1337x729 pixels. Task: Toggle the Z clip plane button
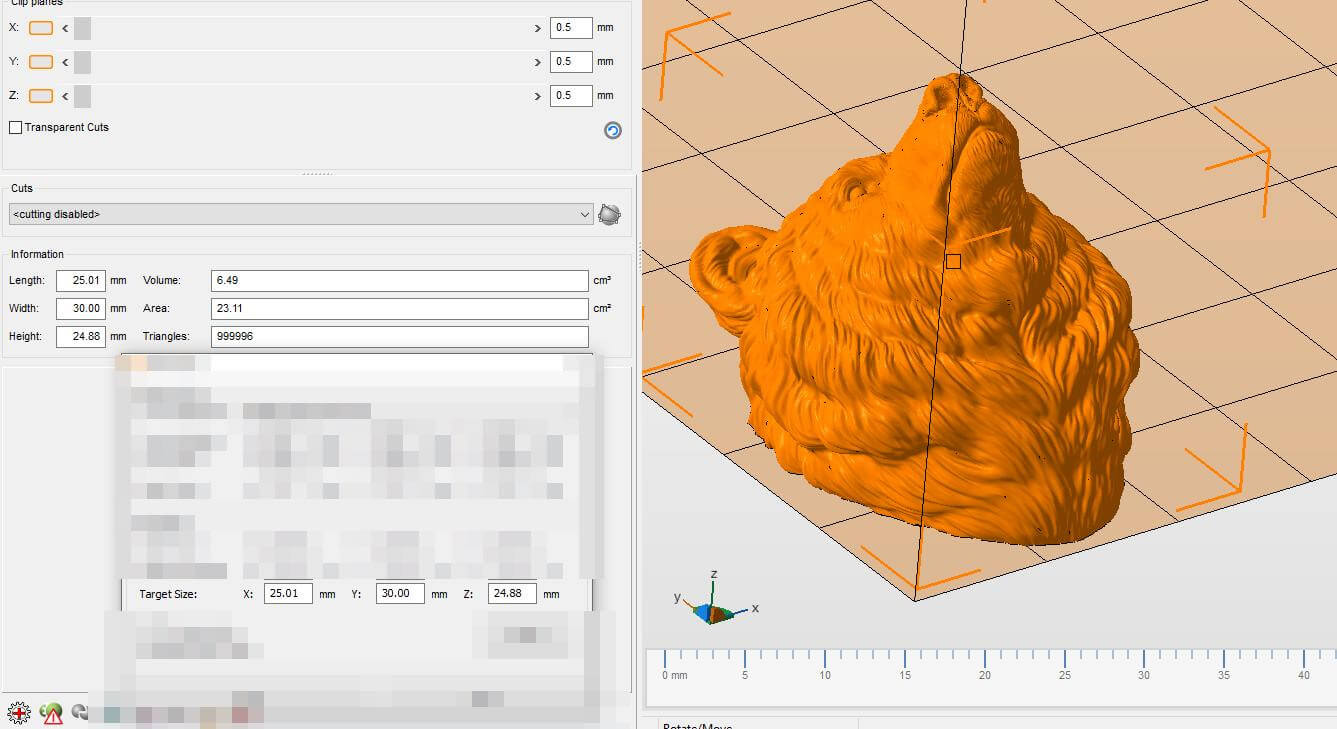[41, 96]
